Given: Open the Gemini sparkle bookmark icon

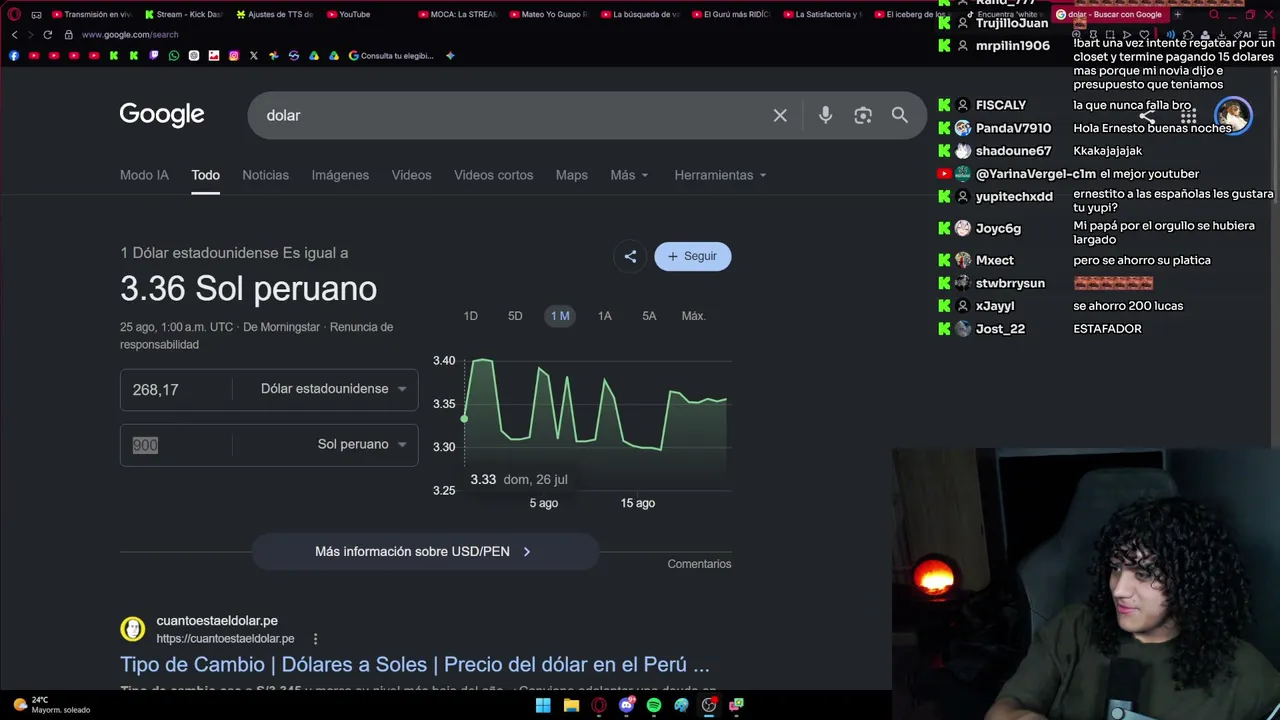Looking at the screenshot, I should click(x=450, y=56).
